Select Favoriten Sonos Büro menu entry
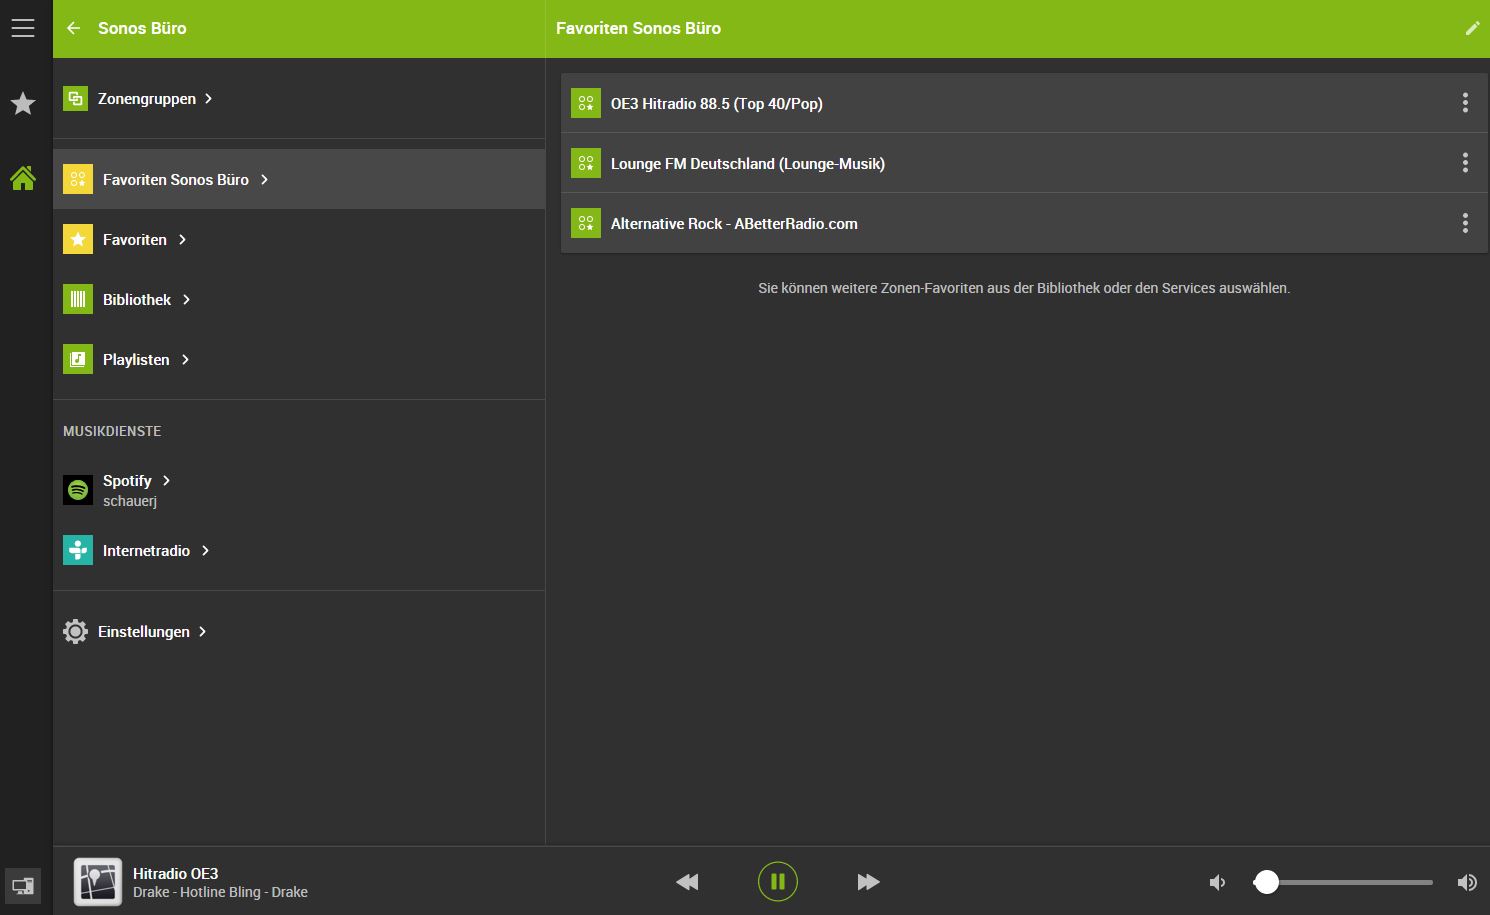Screen dimensions: 1490x915 tap(299, 179)
